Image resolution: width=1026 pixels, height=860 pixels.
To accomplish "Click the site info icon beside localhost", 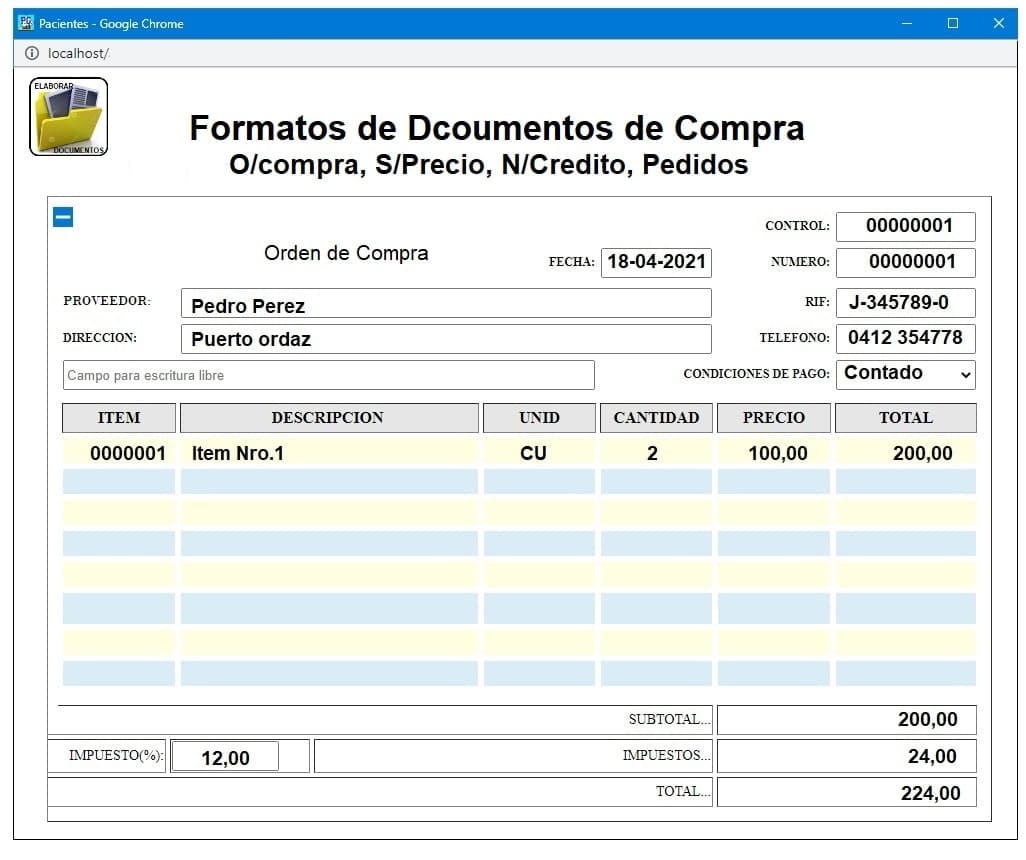I will (x=31, y=53).
